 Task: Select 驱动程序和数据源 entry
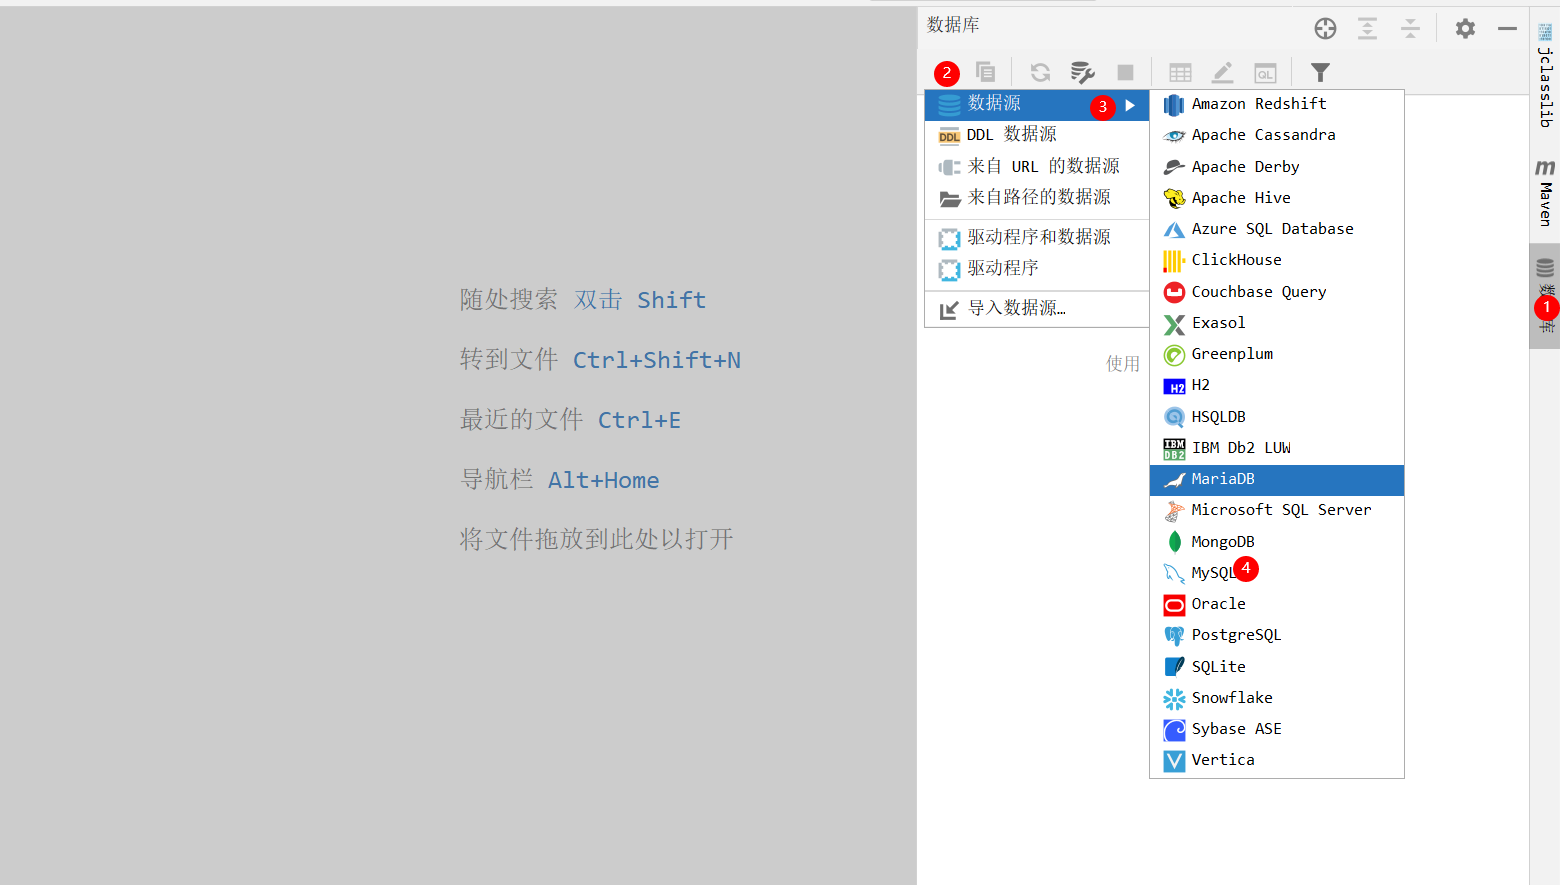click(x=1037, y=237)
